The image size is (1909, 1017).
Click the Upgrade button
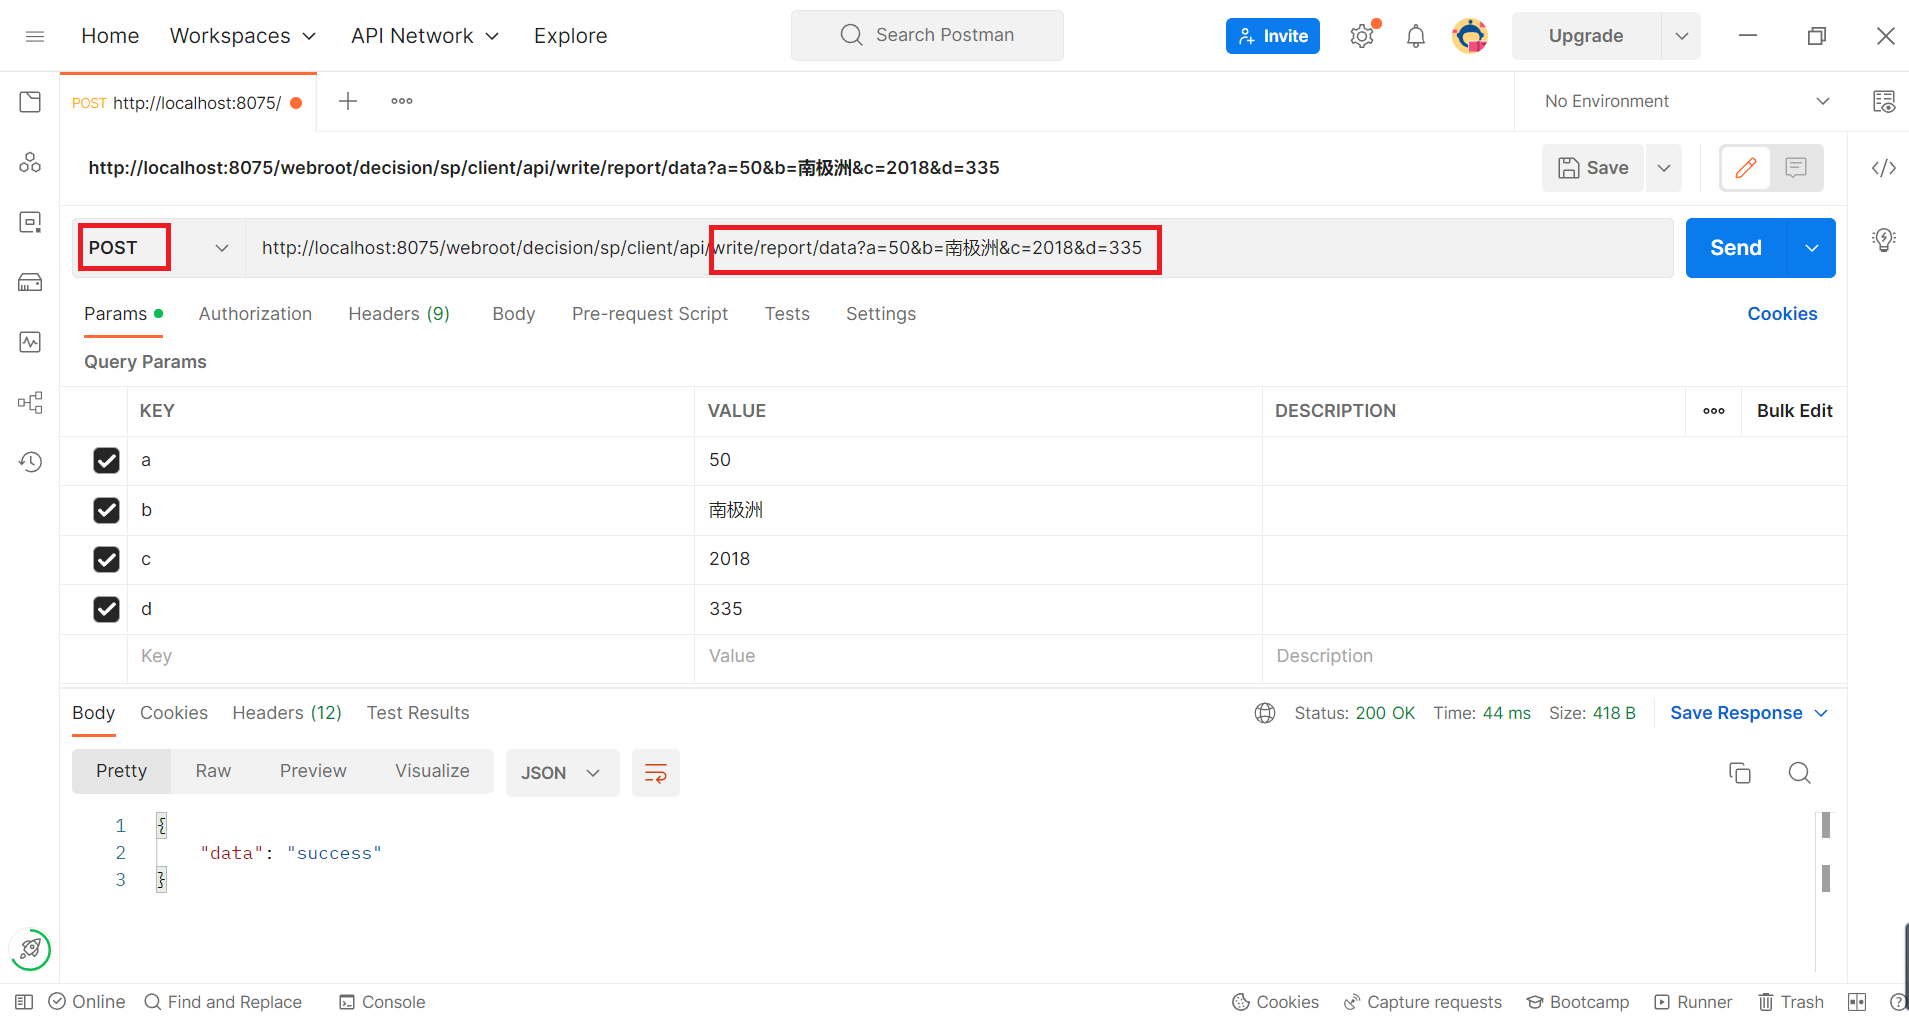pyautogui.click(x=1586, y=36)
